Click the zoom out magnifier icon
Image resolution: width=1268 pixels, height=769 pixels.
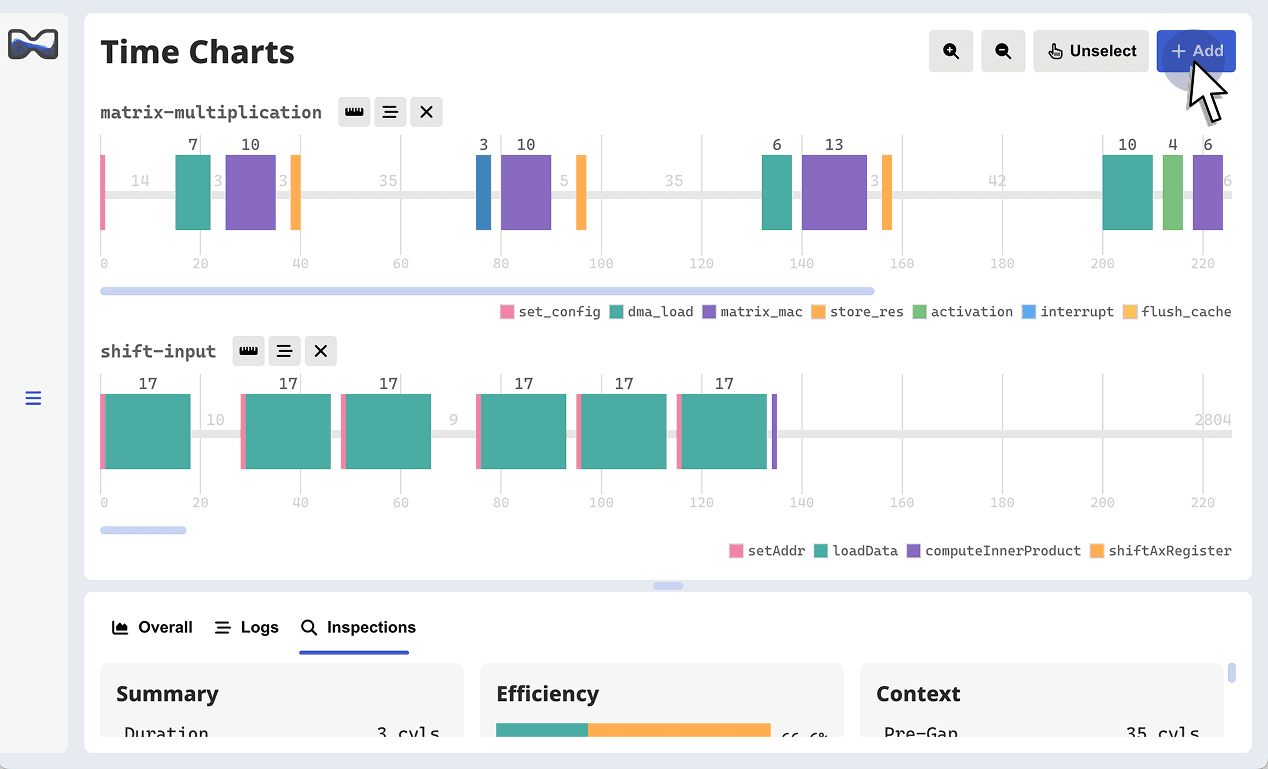1002,51
